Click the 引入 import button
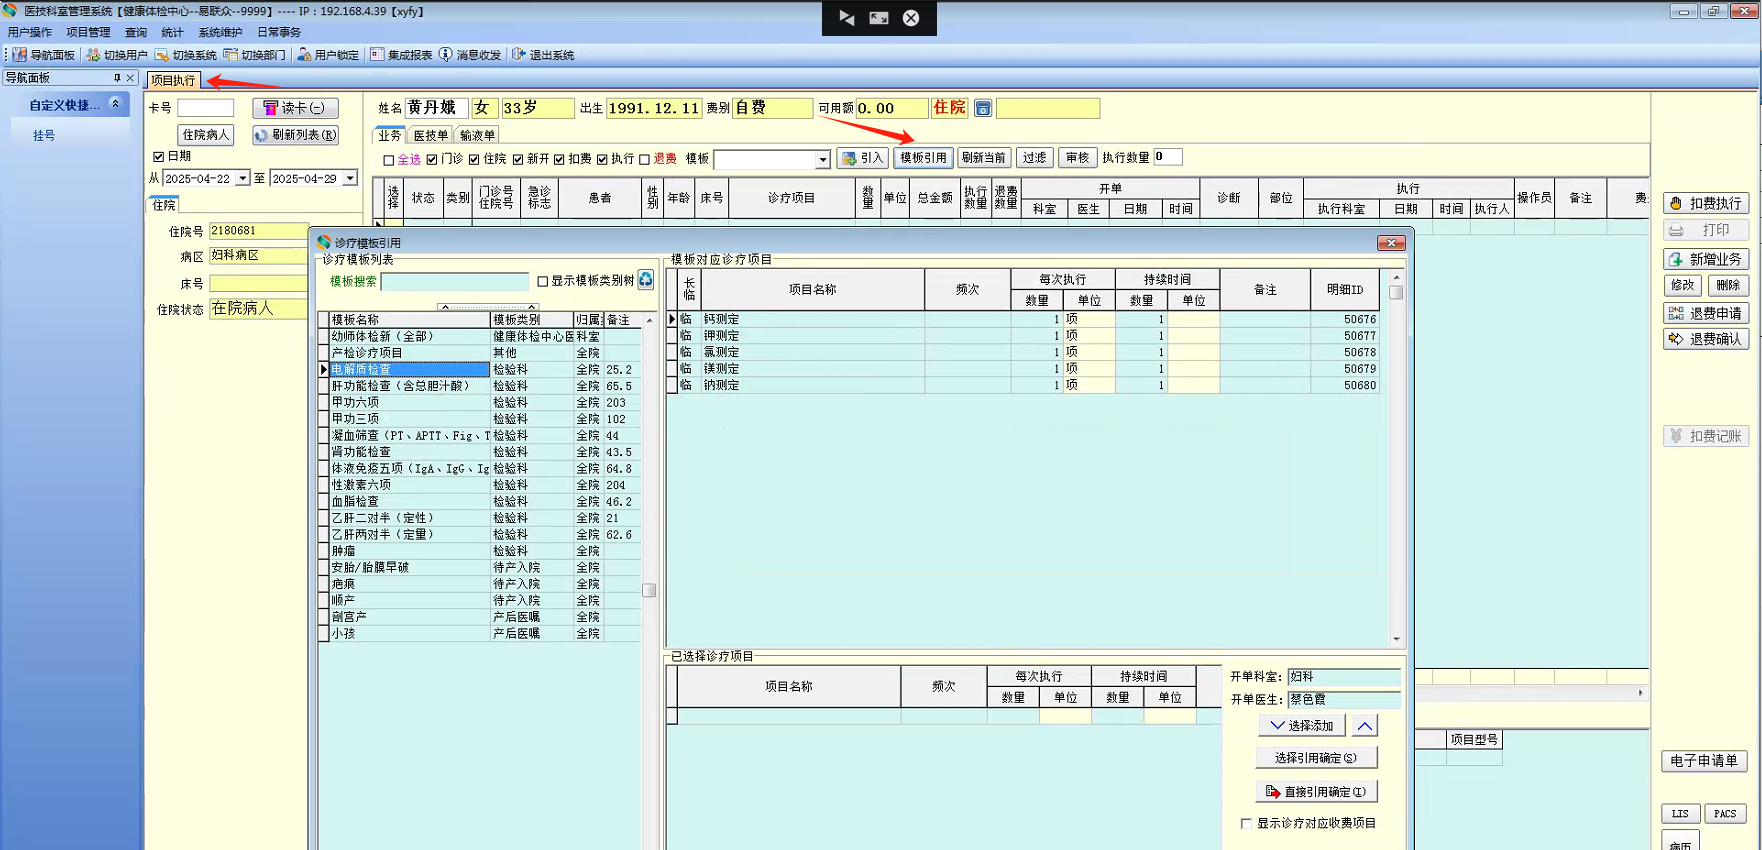This screenshot has width=1762, height=850. click(862, 158)
